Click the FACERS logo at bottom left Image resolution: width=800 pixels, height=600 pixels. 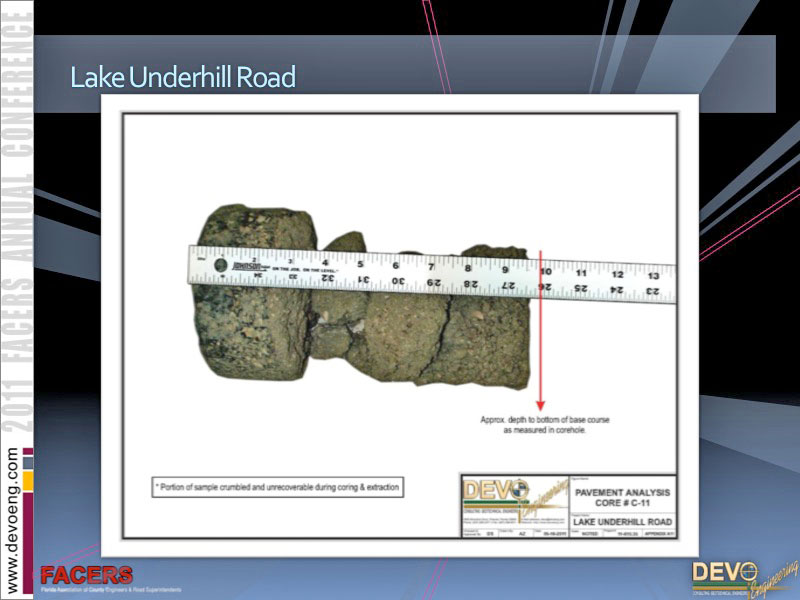(x=86, y=575)
